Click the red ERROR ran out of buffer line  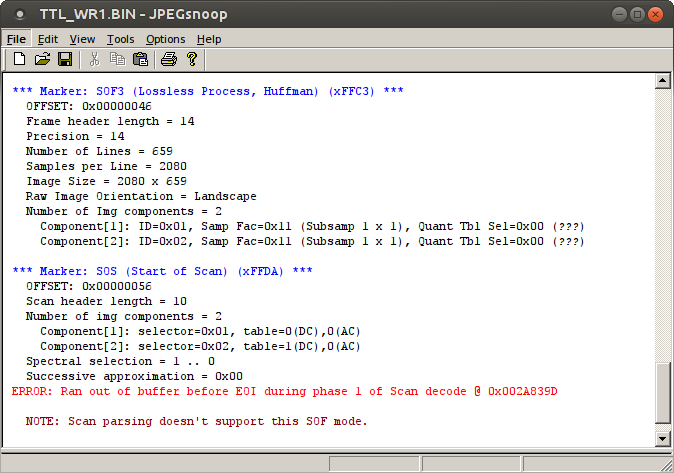pos(285,391)
